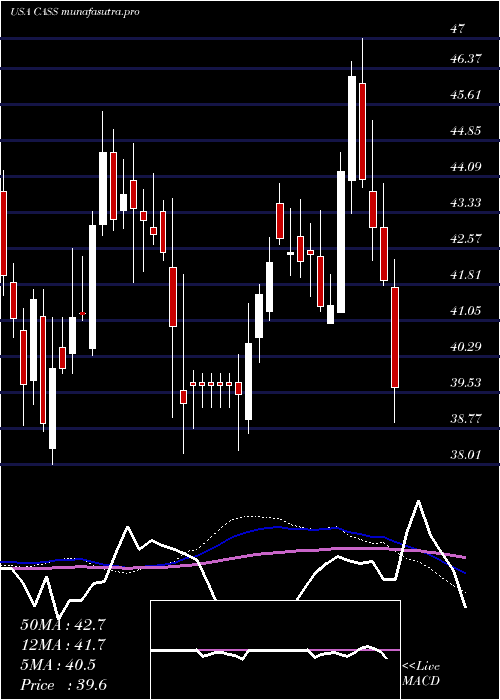Click the 41.05 price axis label
Screen dimensions: 500x700
pos(466,310)
